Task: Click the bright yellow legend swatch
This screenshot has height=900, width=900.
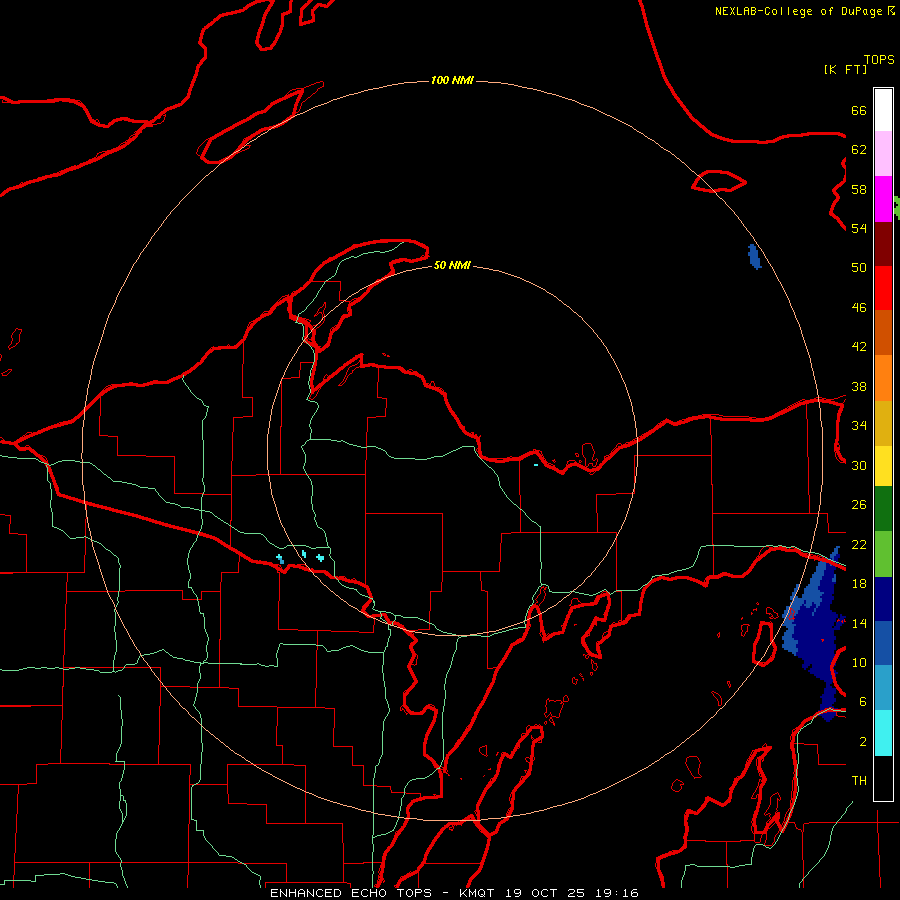Action: click(x=883, y=466)
